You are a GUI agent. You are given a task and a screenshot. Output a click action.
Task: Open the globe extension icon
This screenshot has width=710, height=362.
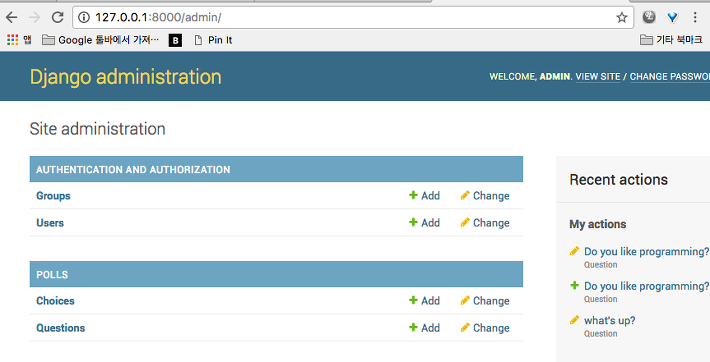point(649,17)
